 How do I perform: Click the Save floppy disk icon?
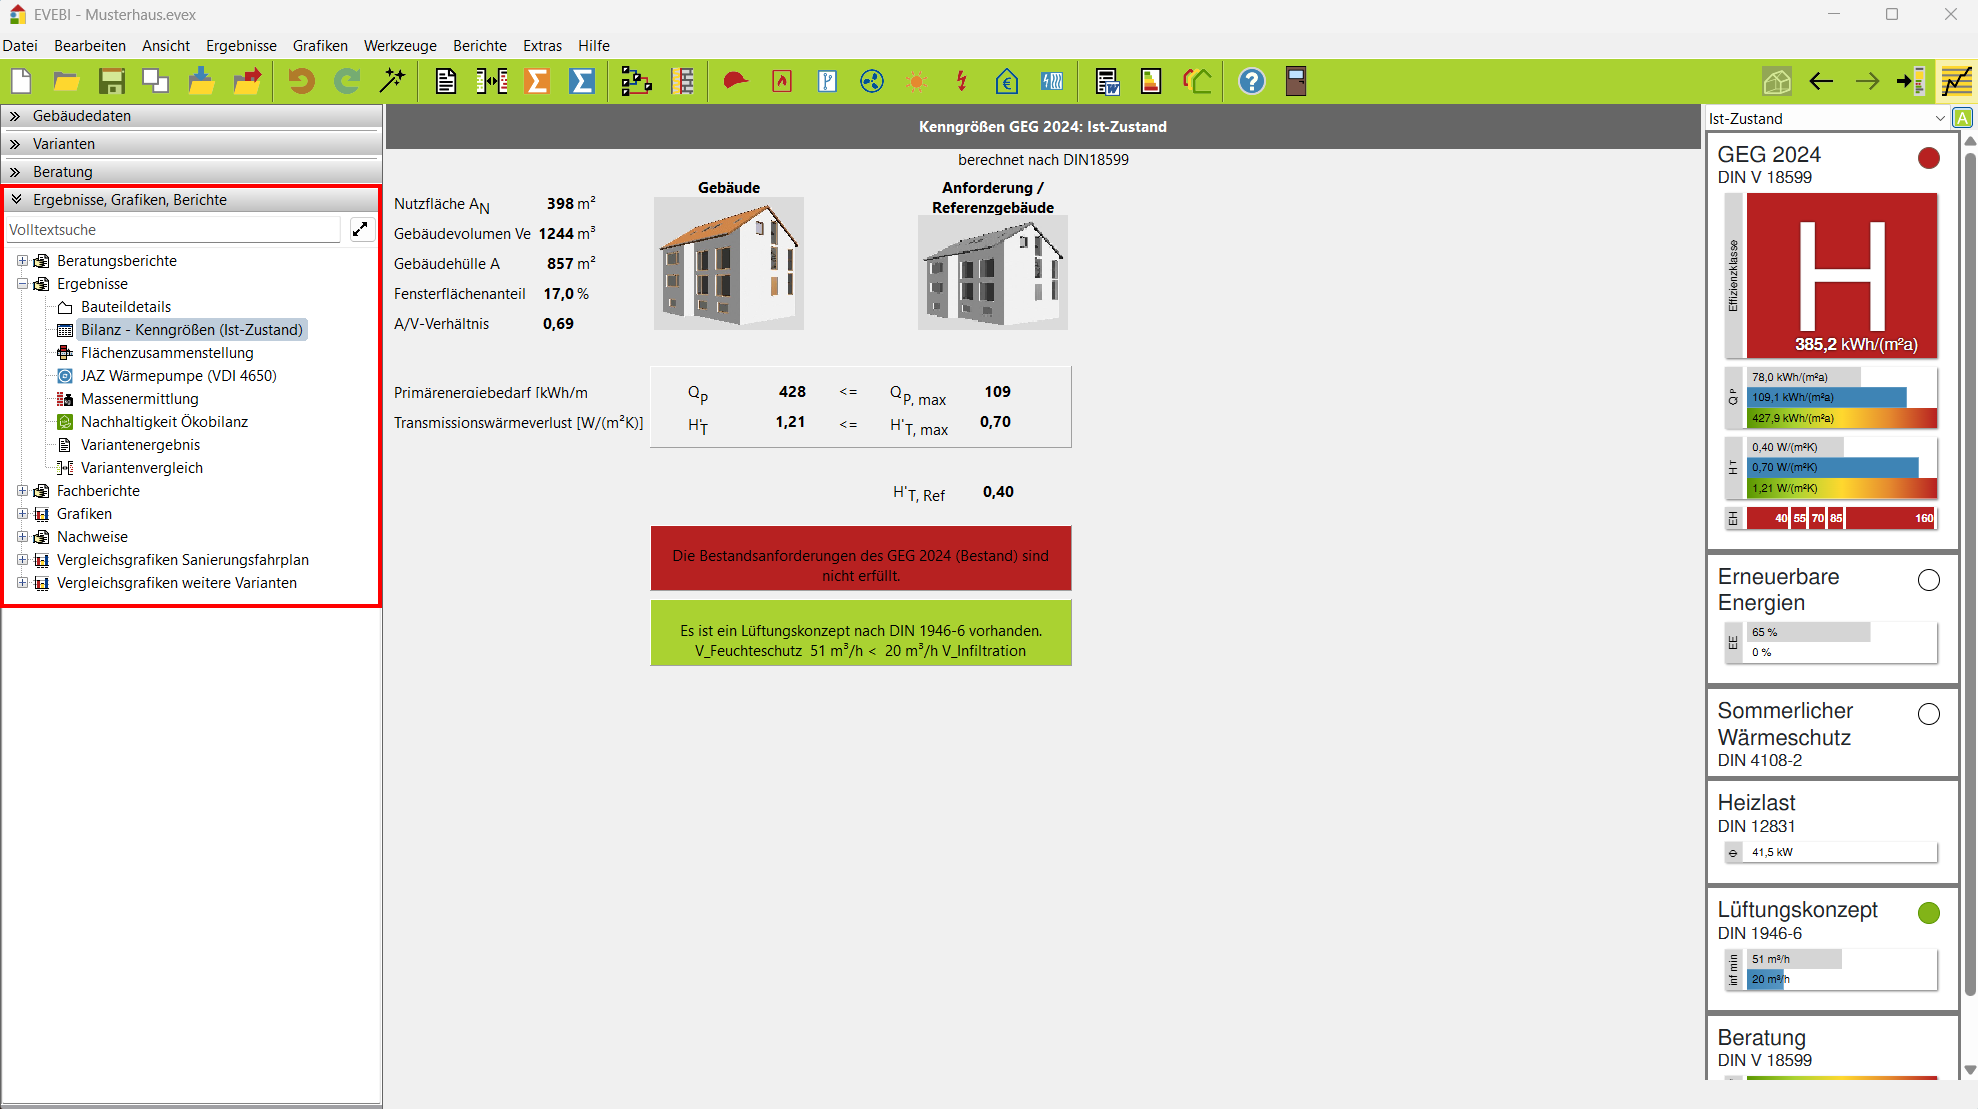tap(111, 81)
